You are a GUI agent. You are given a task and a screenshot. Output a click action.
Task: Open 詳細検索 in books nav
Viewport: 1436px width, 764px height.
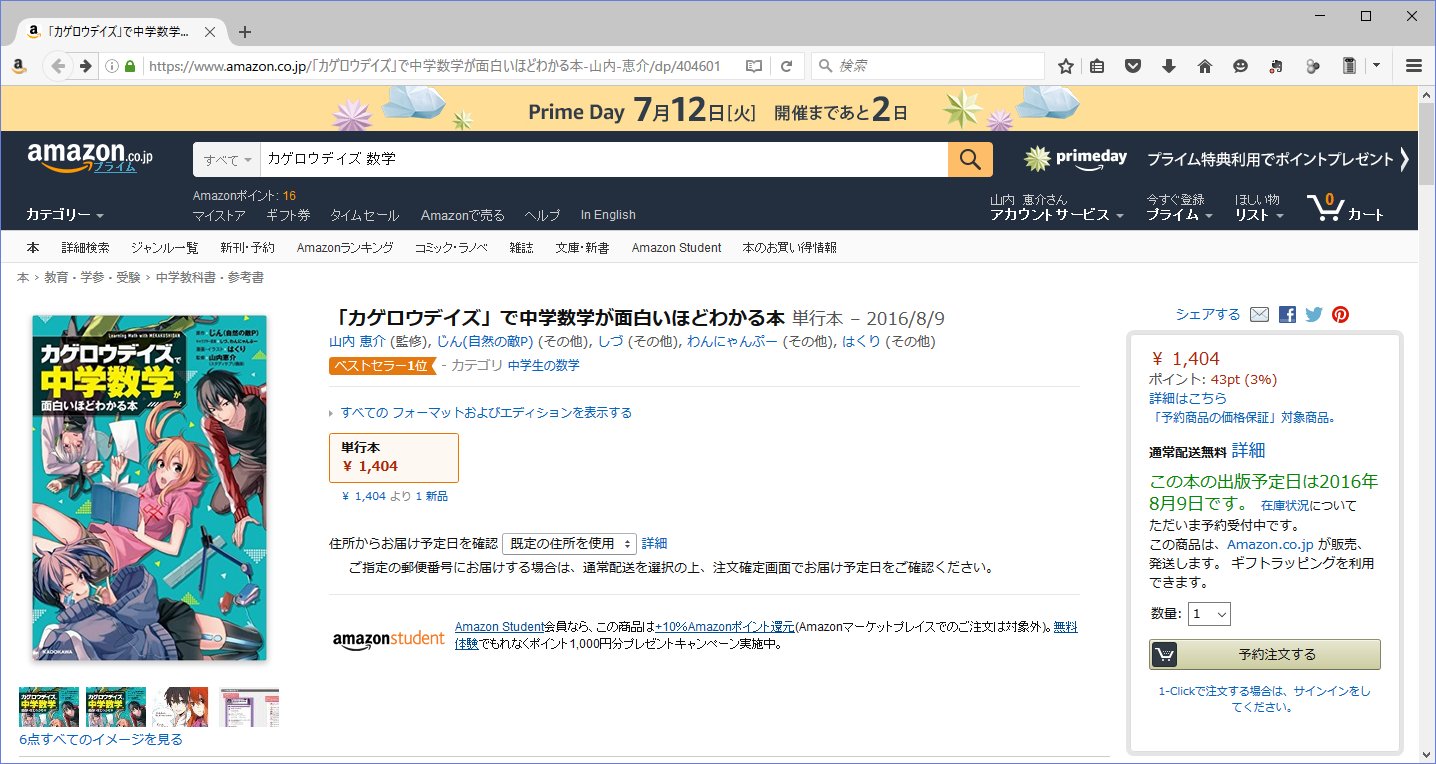[x=85, y=247]
